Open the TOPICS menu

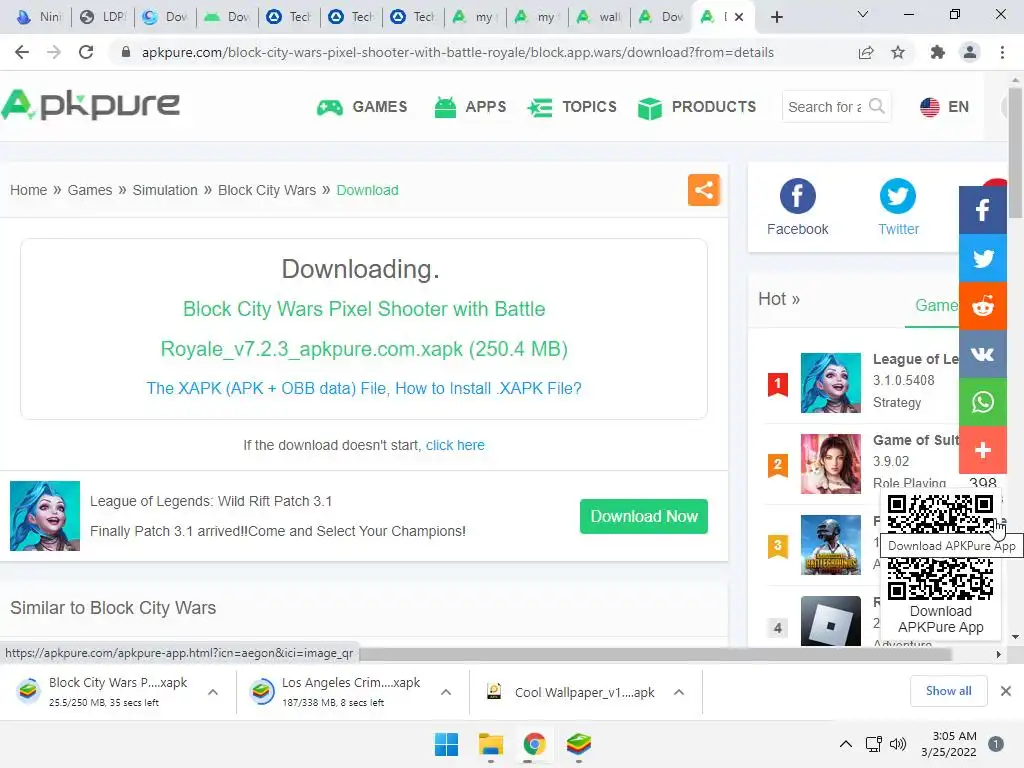(x=572, y=106)
